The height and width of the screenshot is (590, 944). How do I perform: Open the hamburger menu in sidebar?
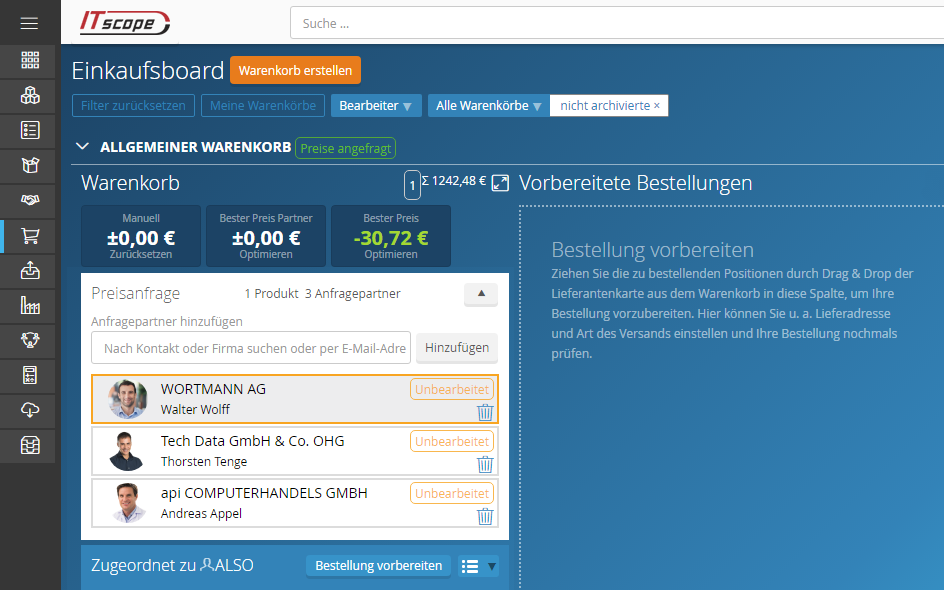coord(29,23)
